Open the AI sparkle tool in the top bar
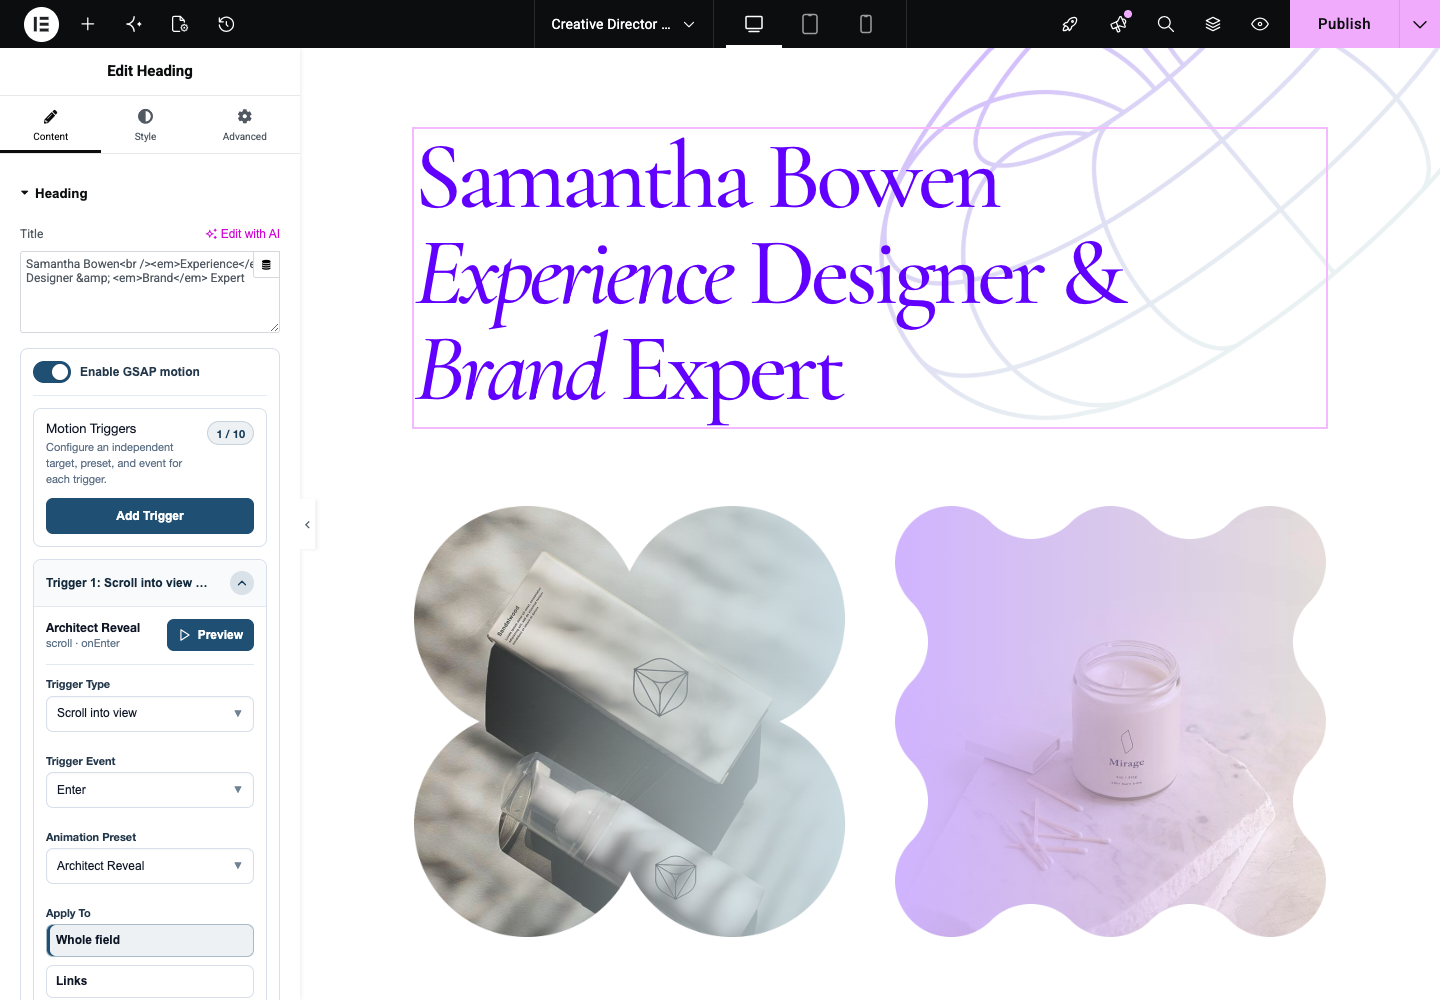This screenshot has width=1440, height=1000. pyautogui.click(x=134, y=24)
